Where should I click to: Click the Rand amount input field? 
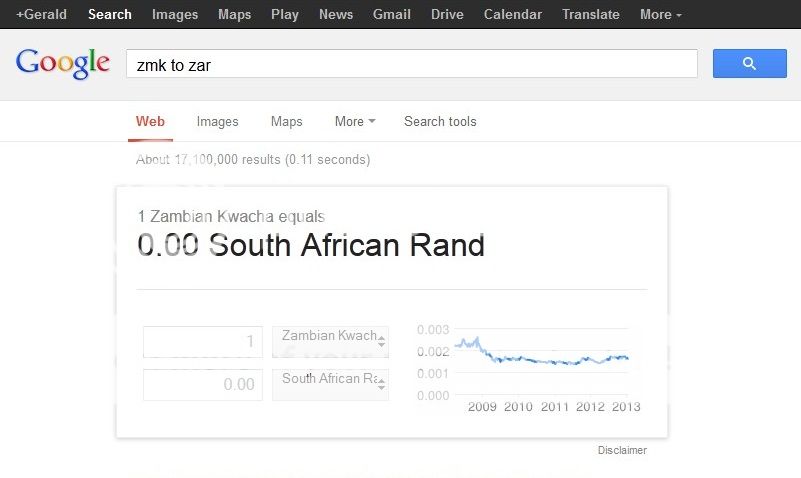tap(203, 385)
